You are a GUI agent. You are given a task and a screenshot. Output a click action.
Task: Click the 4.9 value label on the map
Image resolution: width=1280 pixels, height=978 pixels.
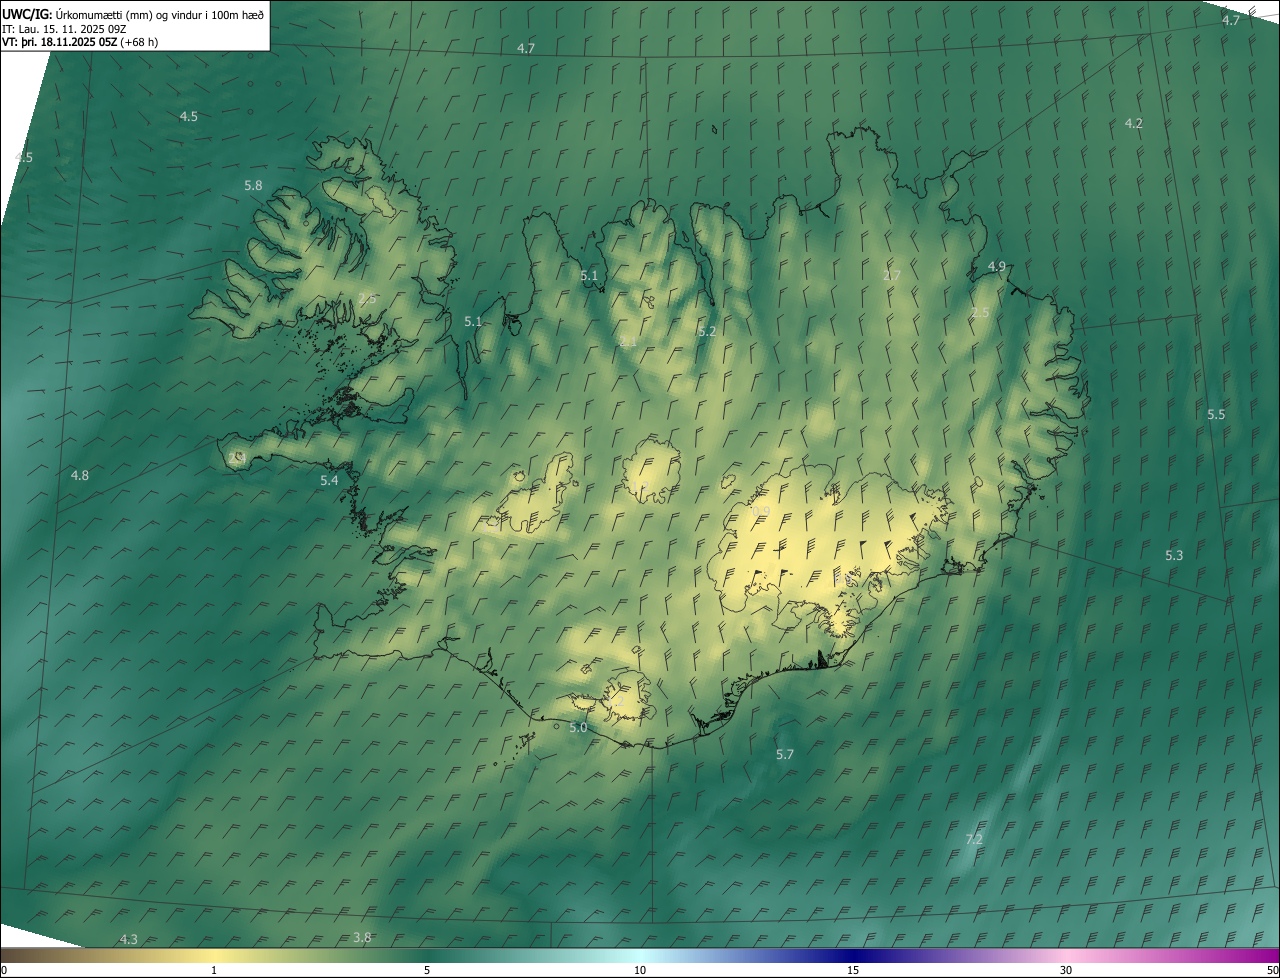[x=996, y=267]
